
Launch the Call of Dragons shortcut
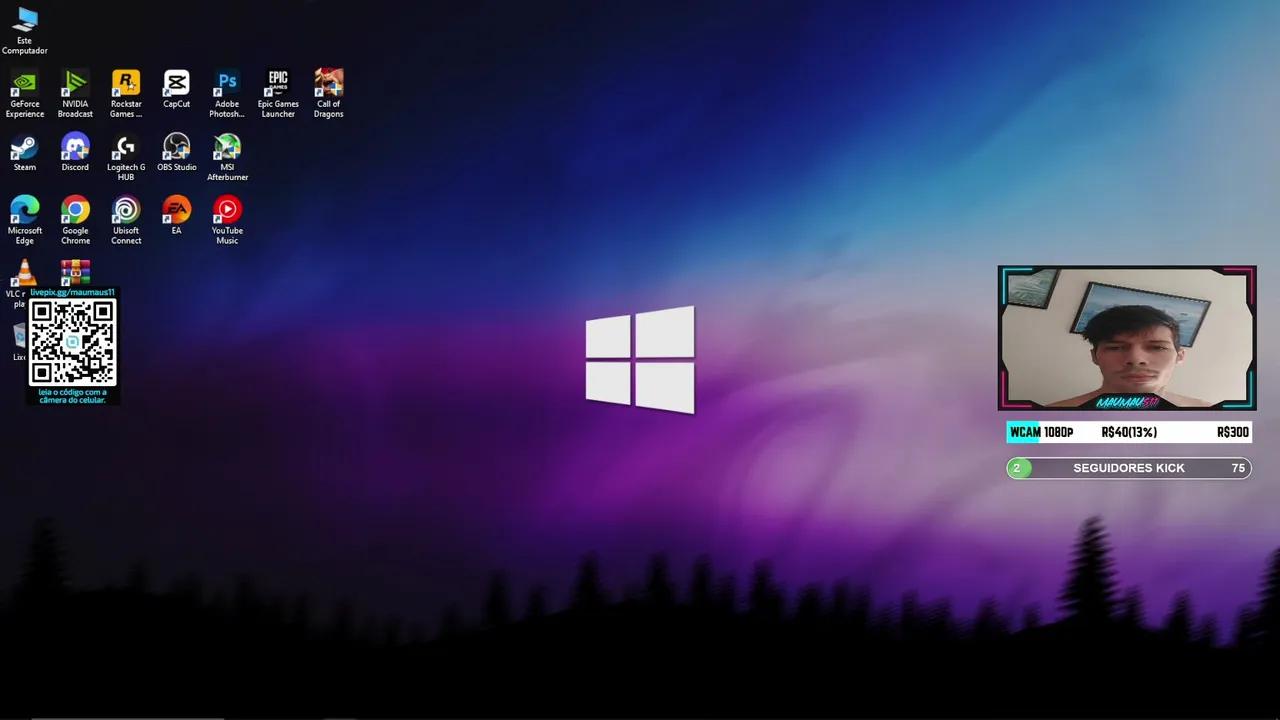[x=329, y=94]
